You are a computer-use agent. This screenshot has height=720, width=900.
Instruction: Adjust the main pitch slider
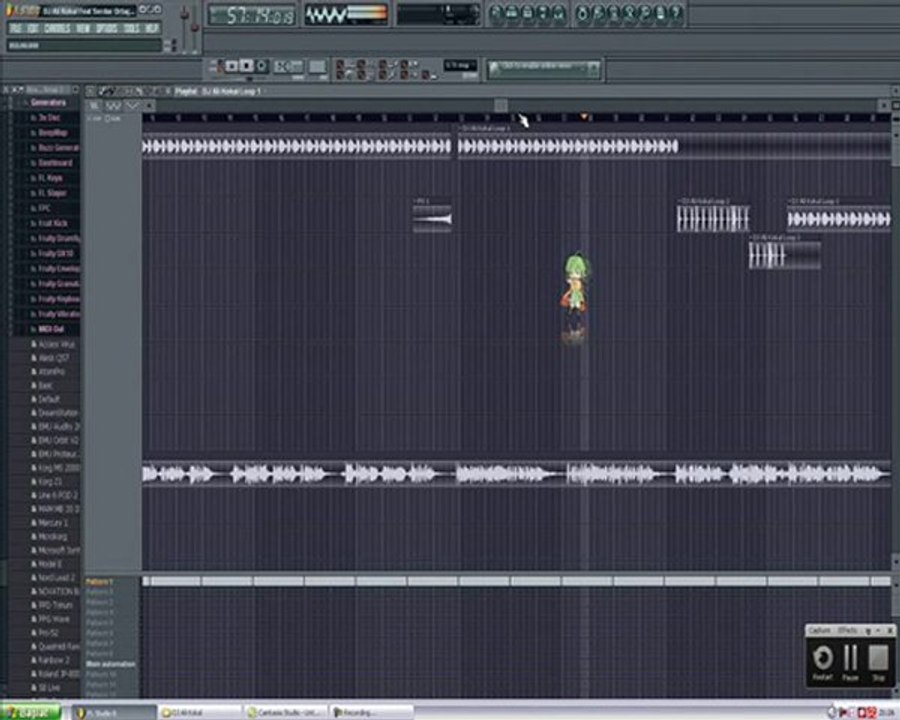195,29
